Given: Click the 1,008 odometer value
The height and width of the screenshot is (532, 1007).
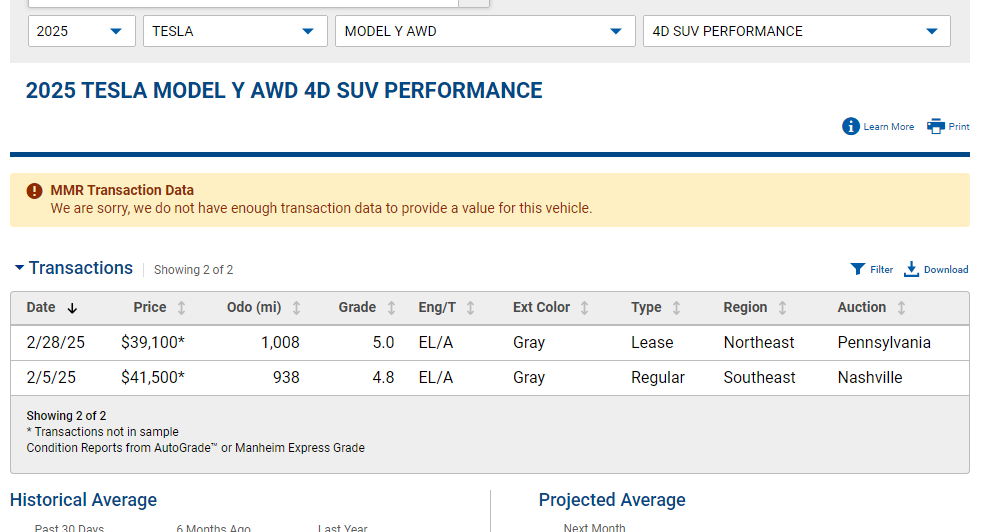Looking at the screenshot, I should pyautogui.click(x=280, y=342).
